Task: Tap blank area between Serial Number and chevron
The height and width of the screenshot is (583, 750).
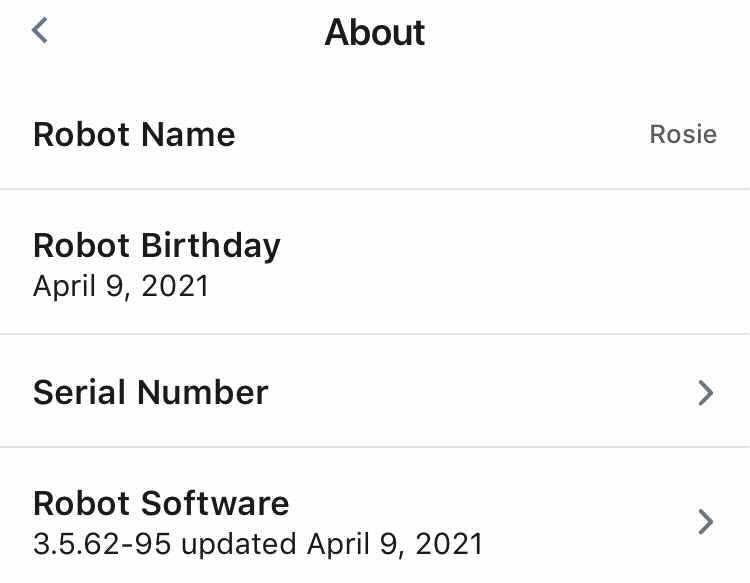Action: pyautogui.click(x=480, y=392)
